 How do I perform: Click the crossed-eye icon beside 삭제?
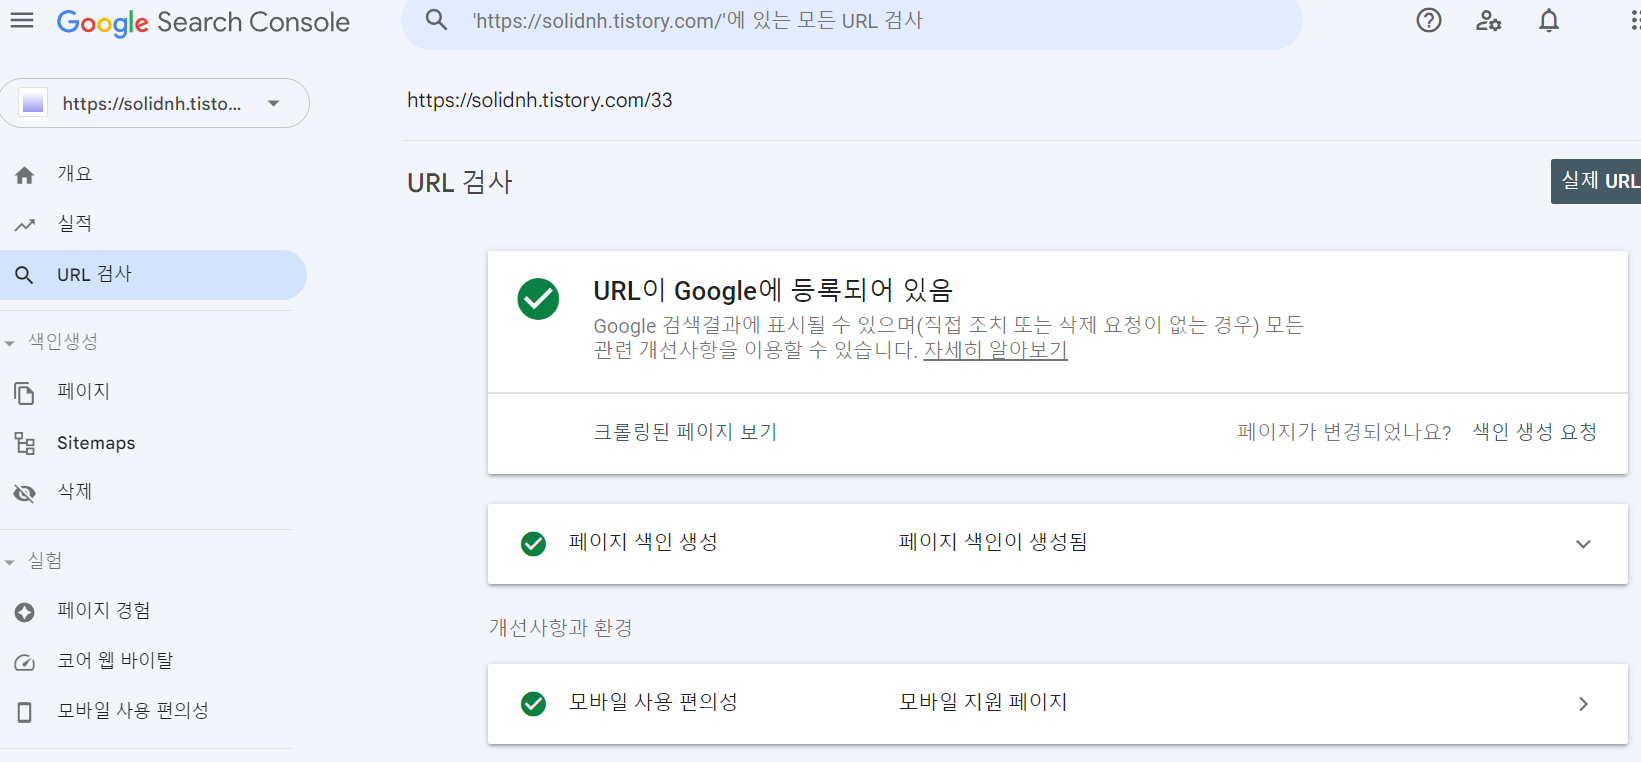coord(25,492)
